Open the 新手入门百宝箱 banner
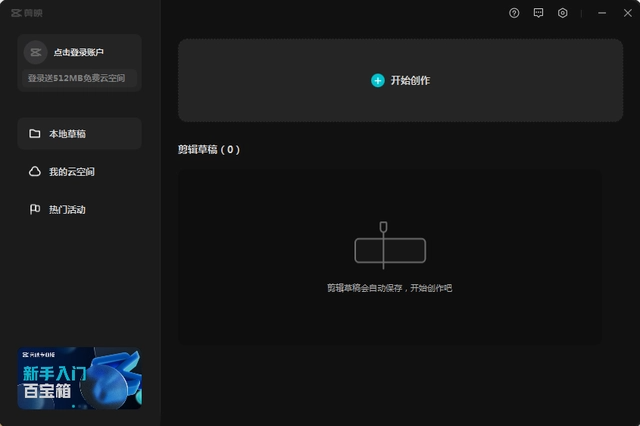Image resolution: width=640 pixels, height=426 pixels. (80, 378)
